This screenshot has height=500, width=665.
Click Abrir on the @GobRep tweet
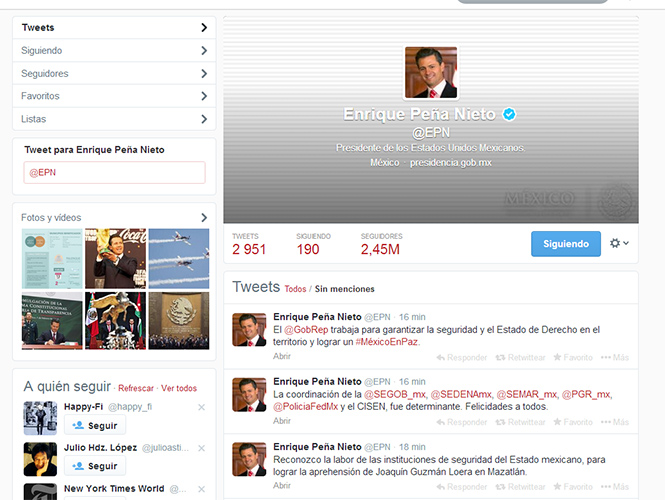(282, 356)
